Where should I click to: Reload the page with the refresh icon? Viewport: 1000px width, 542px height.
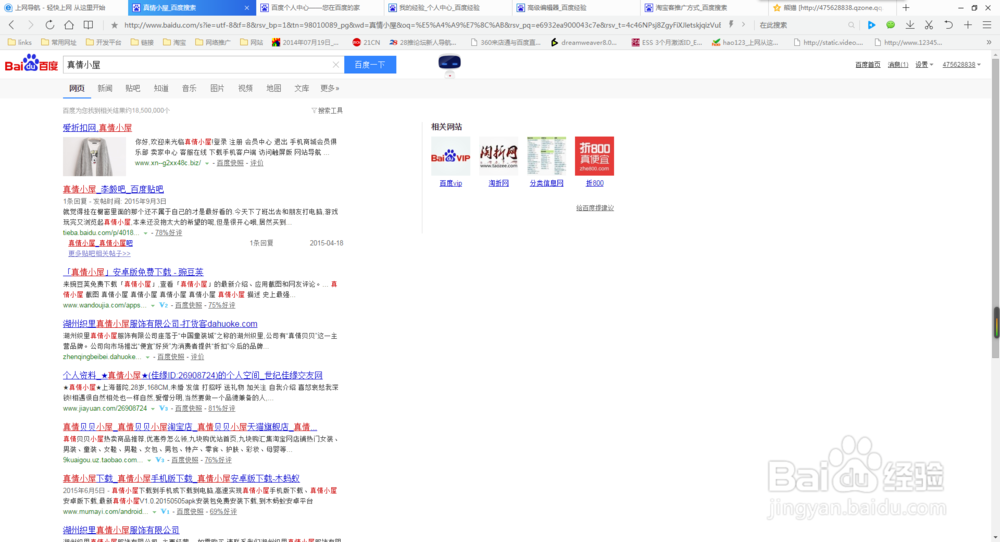pos(49,25)
